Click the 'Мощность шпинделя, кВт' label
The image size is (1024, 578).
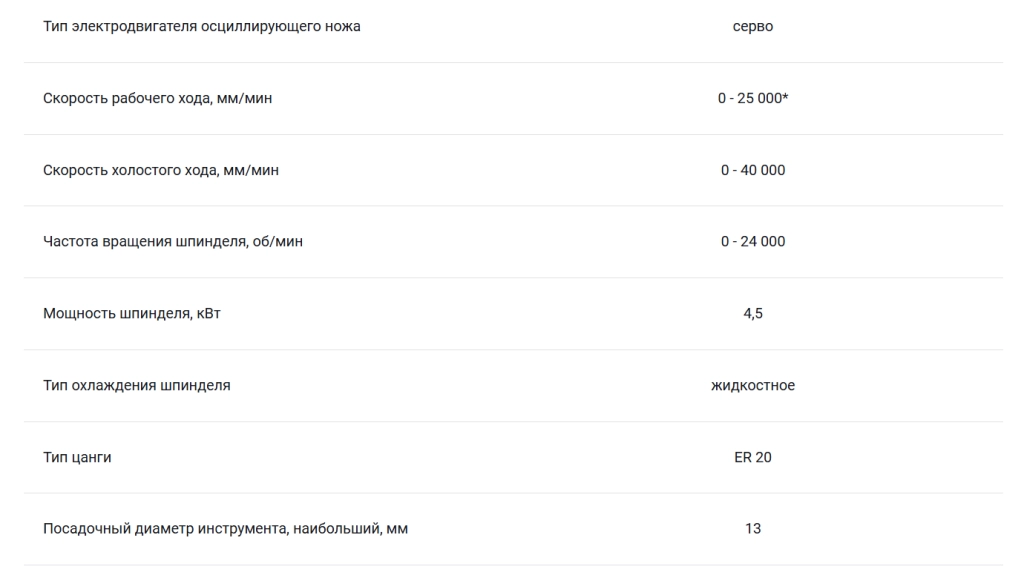132,313
